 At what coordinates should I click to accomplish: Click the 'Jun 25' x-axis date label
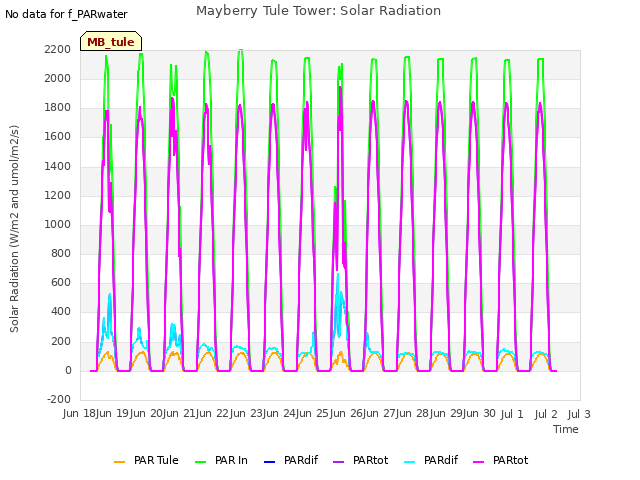pyautogui.click(x=312, y=414)
